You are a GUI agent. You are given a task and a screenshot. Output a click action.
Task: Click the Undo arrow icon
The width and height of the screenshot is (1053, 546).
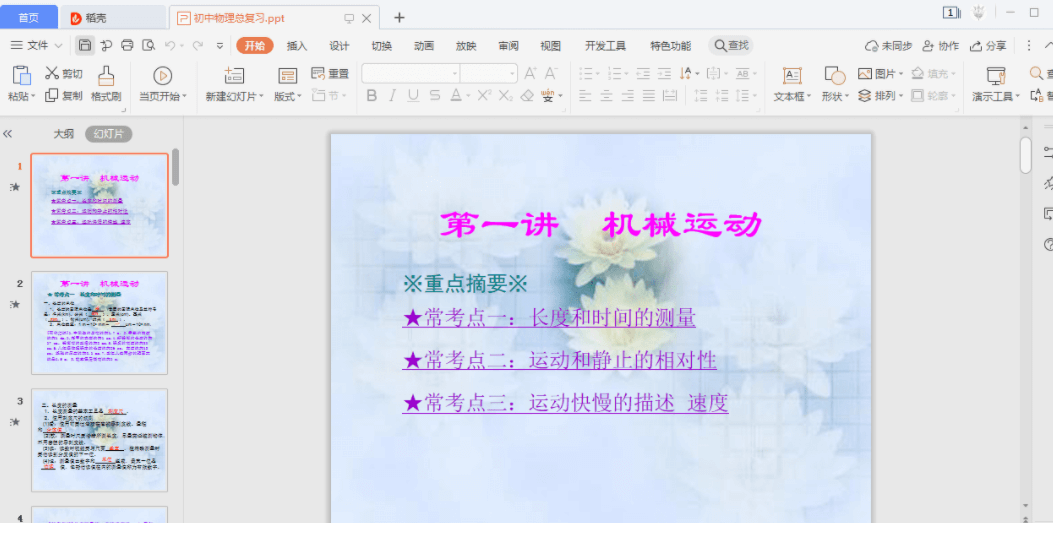[170, 45]
